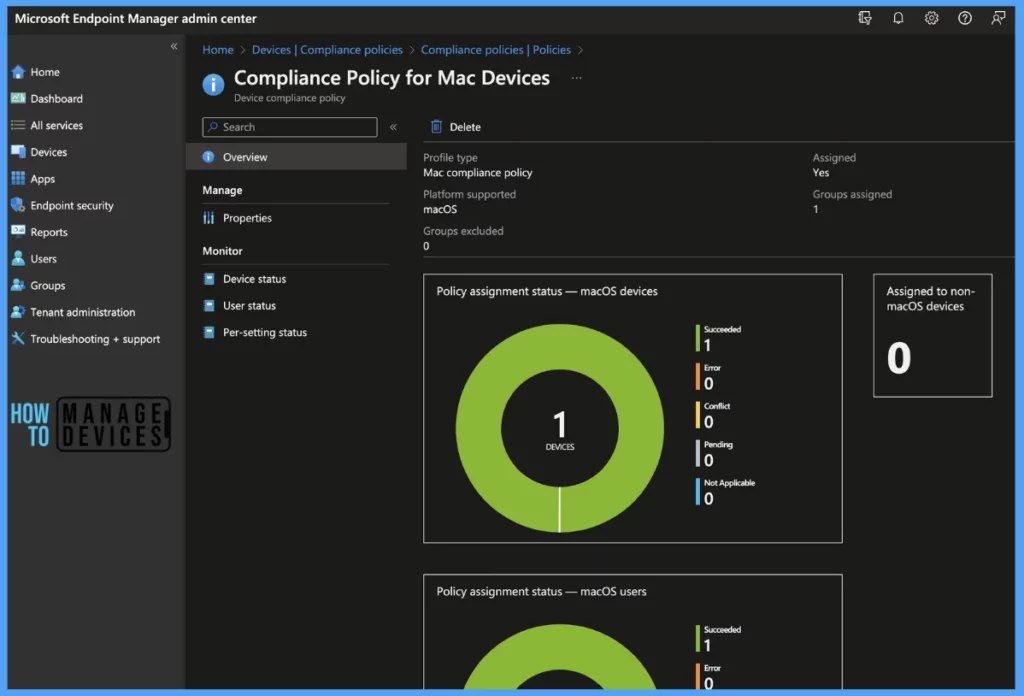Image resolution: width=1024 pixels, height=696 pixels.
Task: Click the help question mark icon
Action: [965, 18]
